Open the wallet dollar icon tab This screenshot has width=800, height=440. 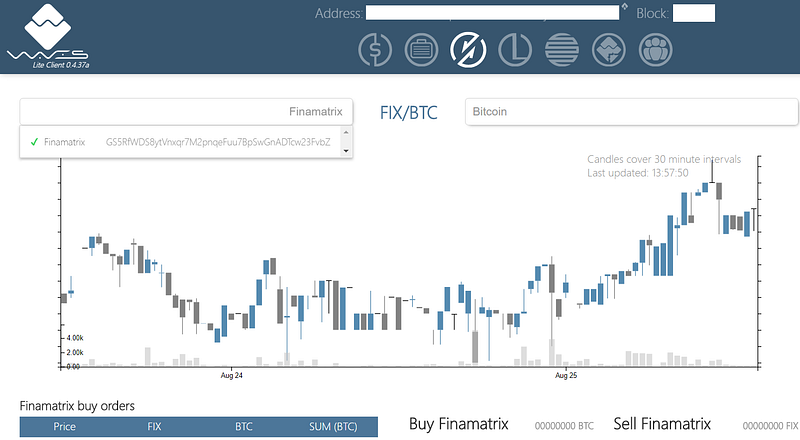[375, 50]
